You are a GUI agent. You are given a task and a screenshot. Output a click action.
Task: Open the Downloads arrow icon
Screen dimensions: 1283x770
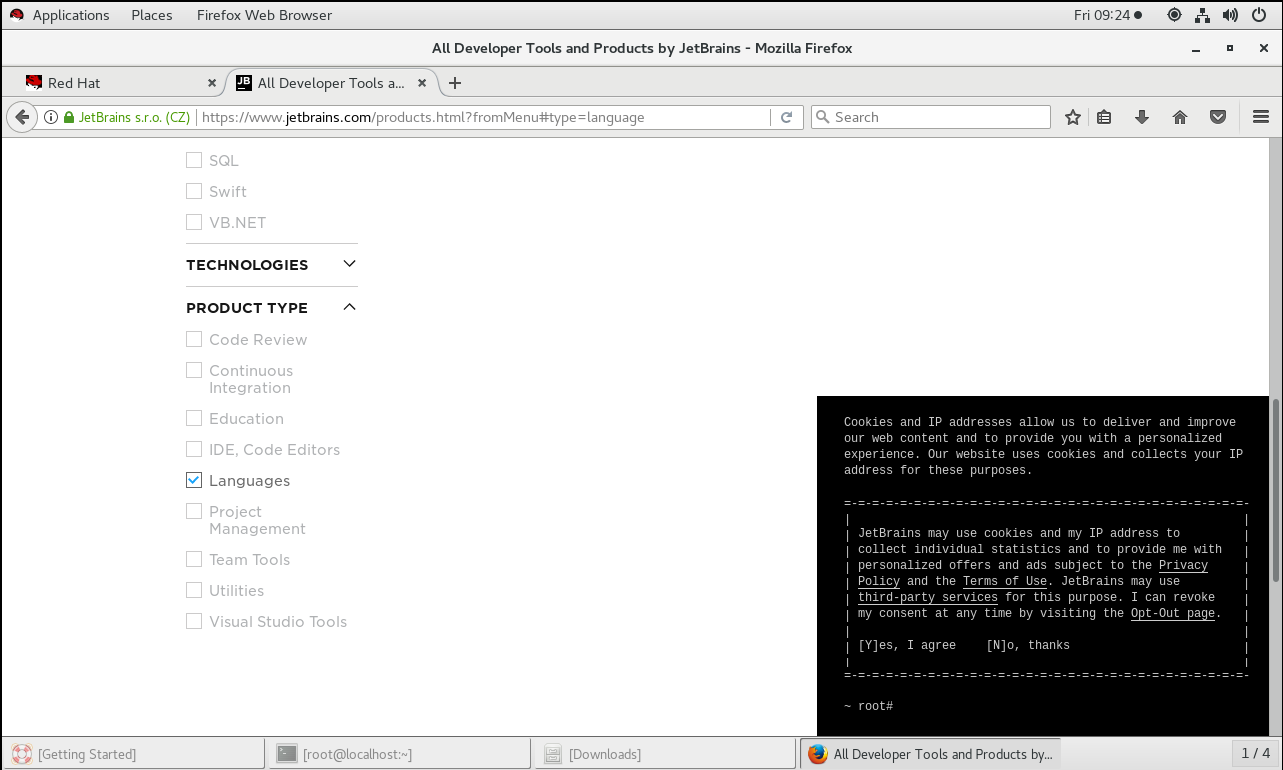coord(1142,117)
